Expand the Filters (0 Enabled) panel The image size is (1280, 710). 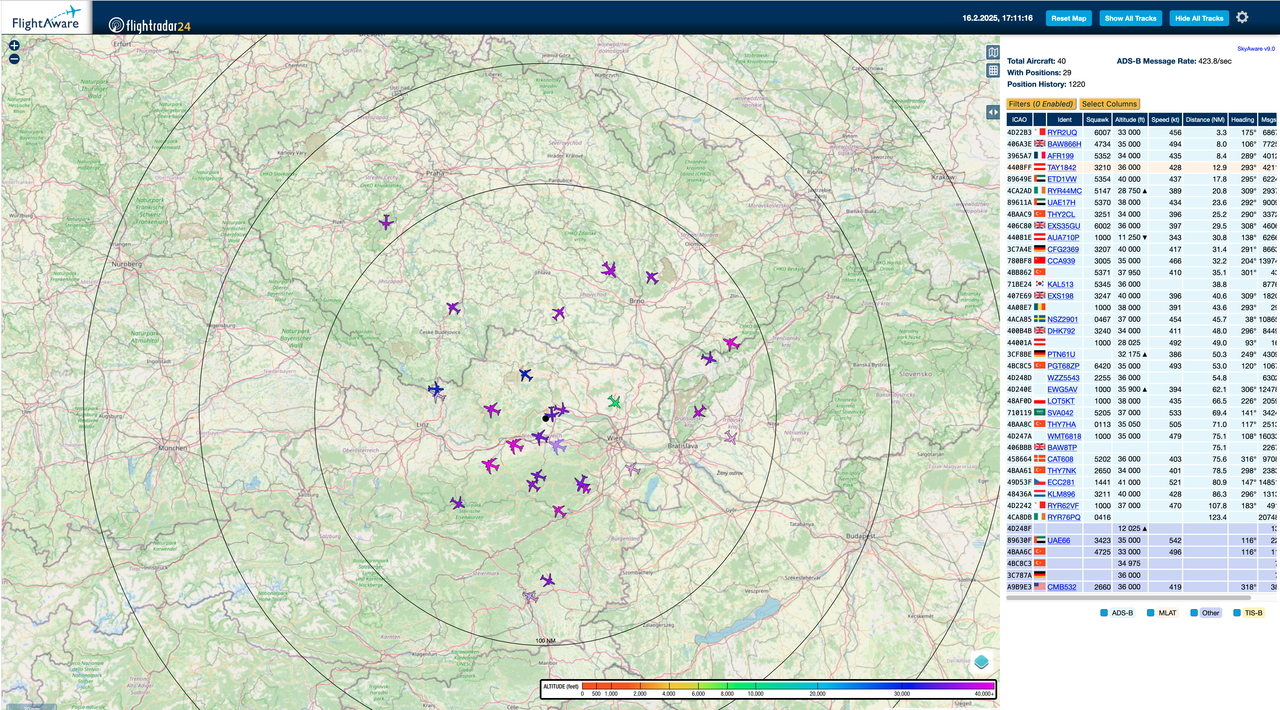pyautogui.click(x=1040, y=104)
